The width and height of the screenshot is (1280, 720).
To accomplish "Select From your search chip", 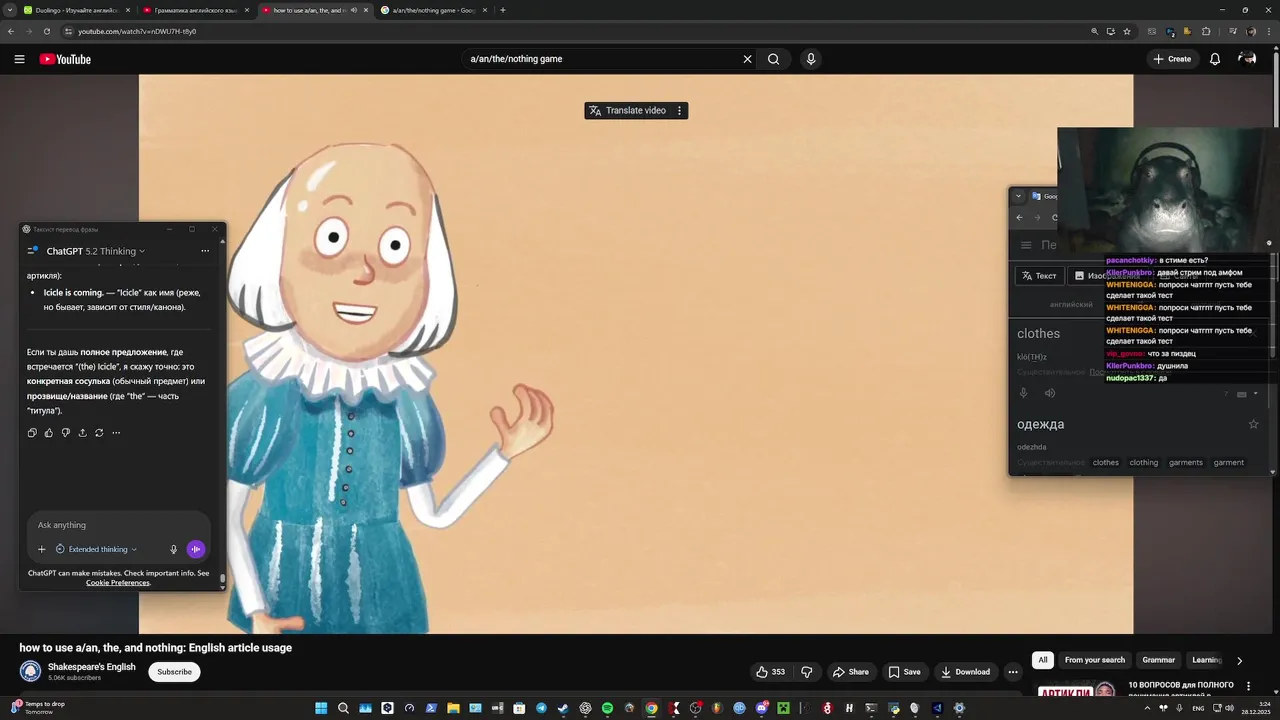I will click(x=1095, y=660).
